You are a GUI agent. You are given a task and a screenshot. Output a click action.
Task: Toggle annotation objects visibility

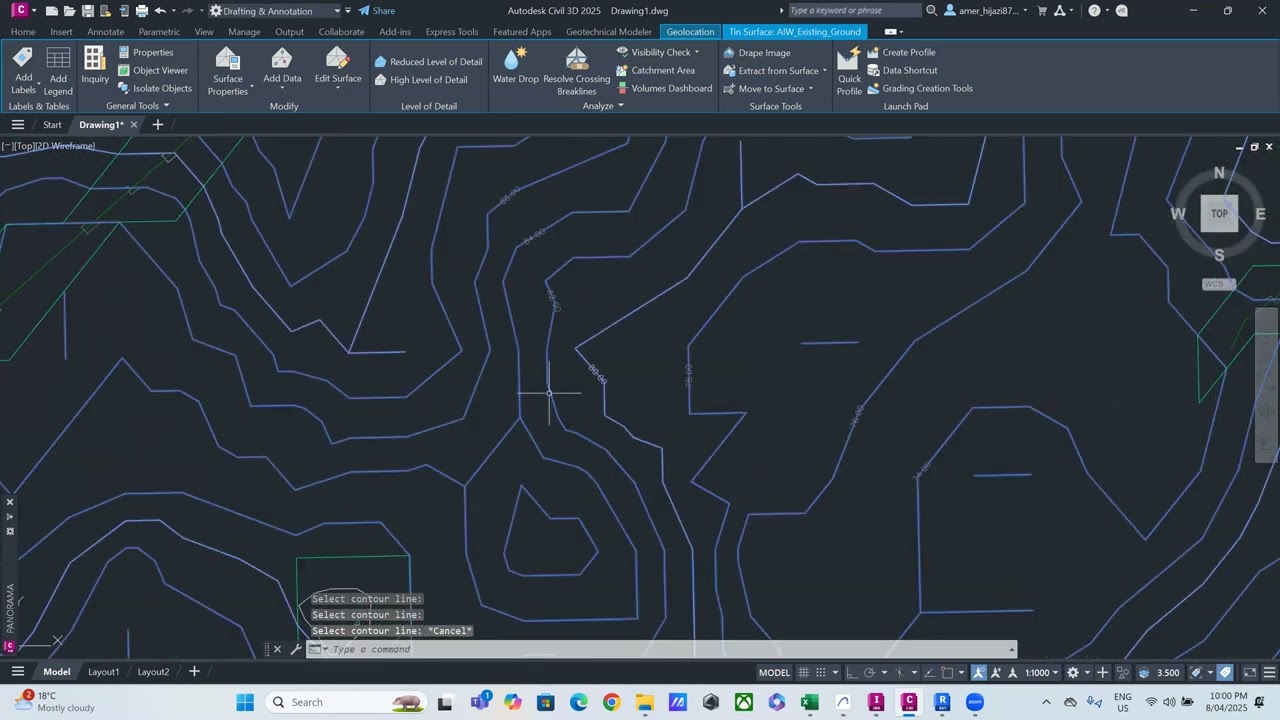(979, 672)
